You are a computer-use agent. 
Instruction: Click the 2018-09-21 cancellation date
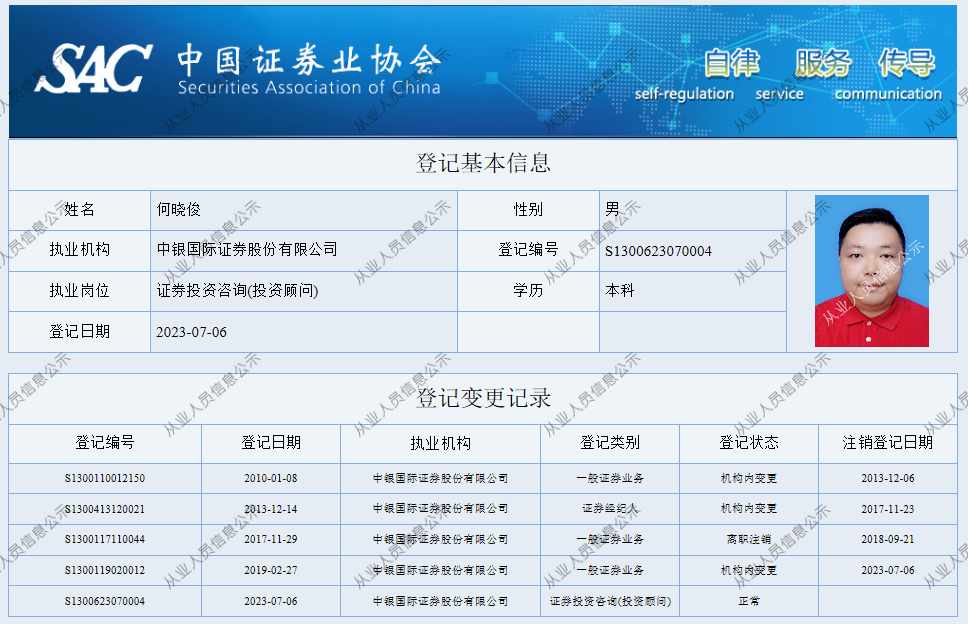coord(887,540)
